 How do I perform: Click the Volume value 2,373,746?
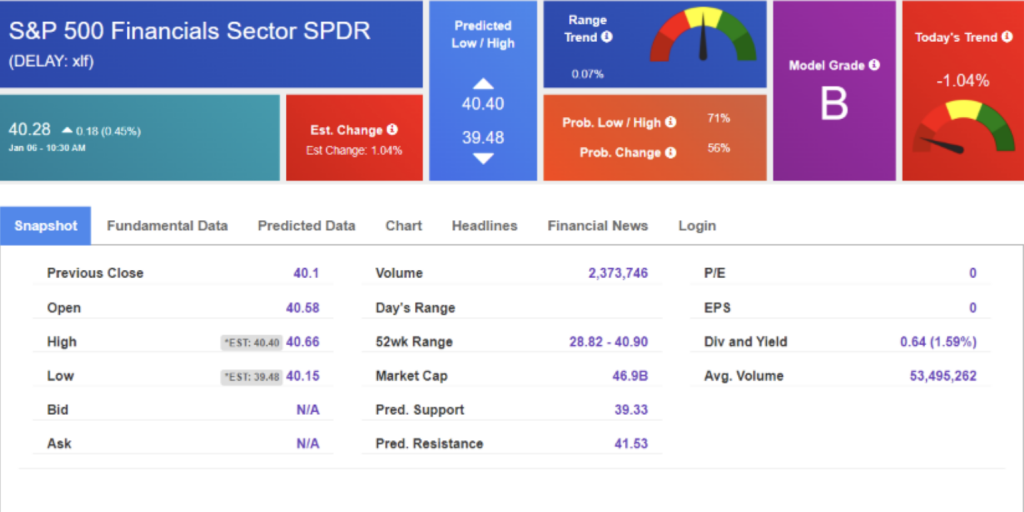coord(618,273)
